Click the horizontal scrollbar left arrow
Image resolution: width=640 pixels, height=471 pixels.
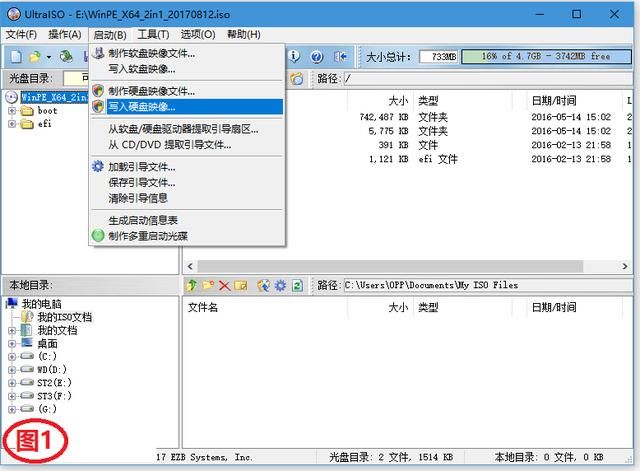(x=190, y=266)
